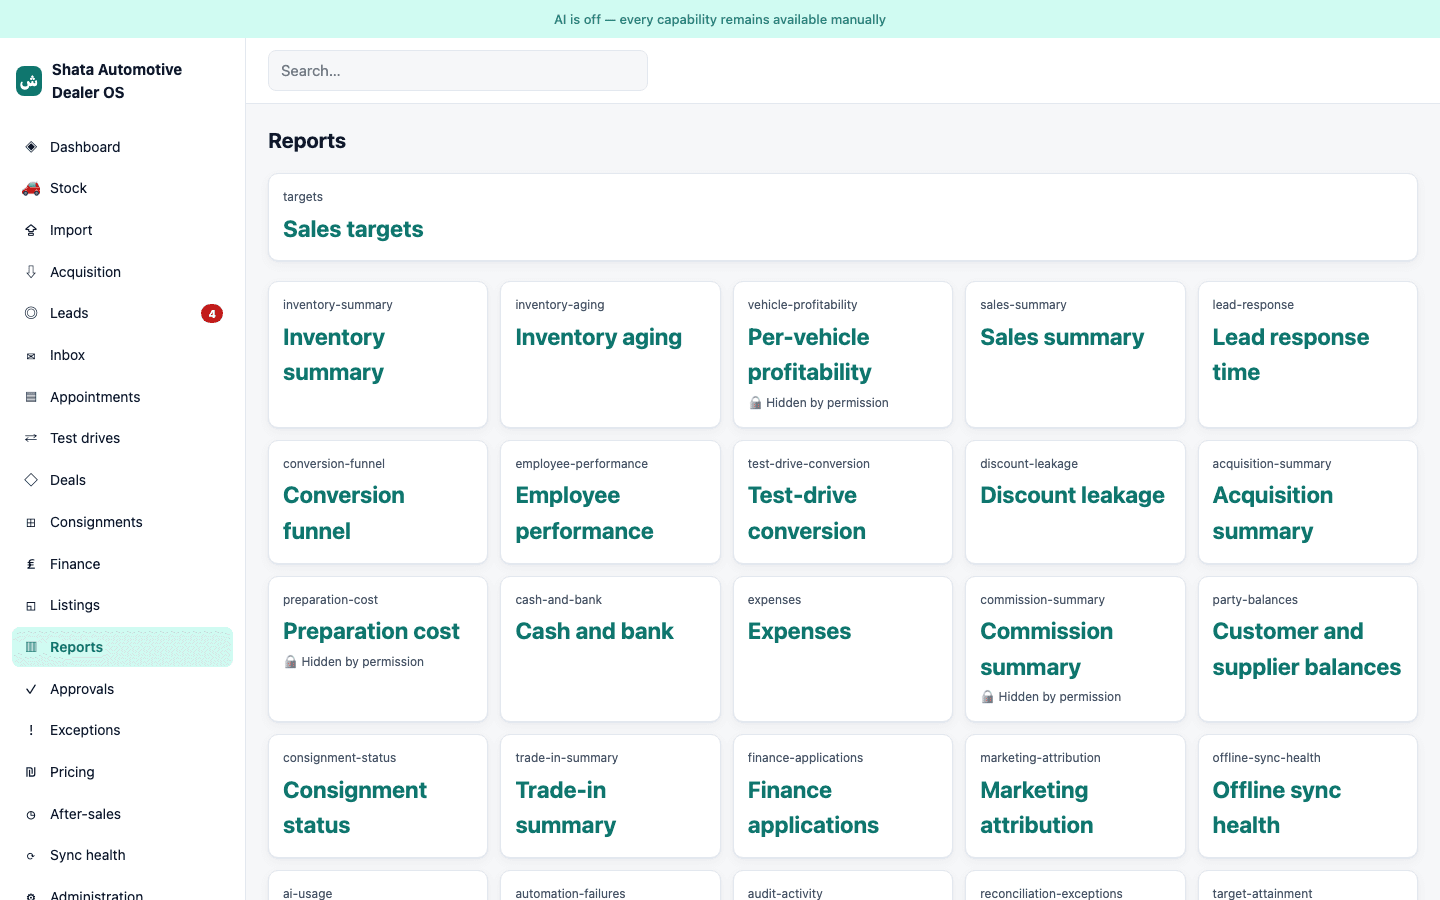Click the Dashboard diamond icon
The height and width of the screenshot is (900, 1440).
(x=31, y=147)
